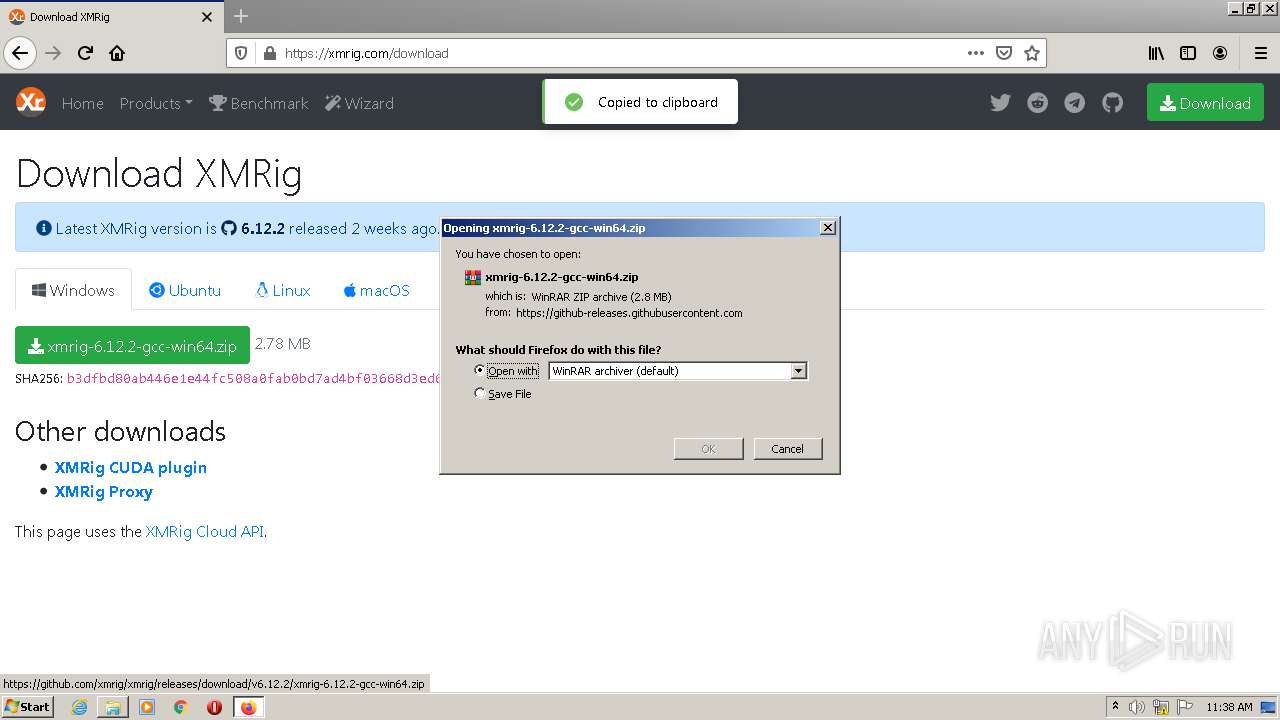Show site security padlock info

click(x=268, y=53)
